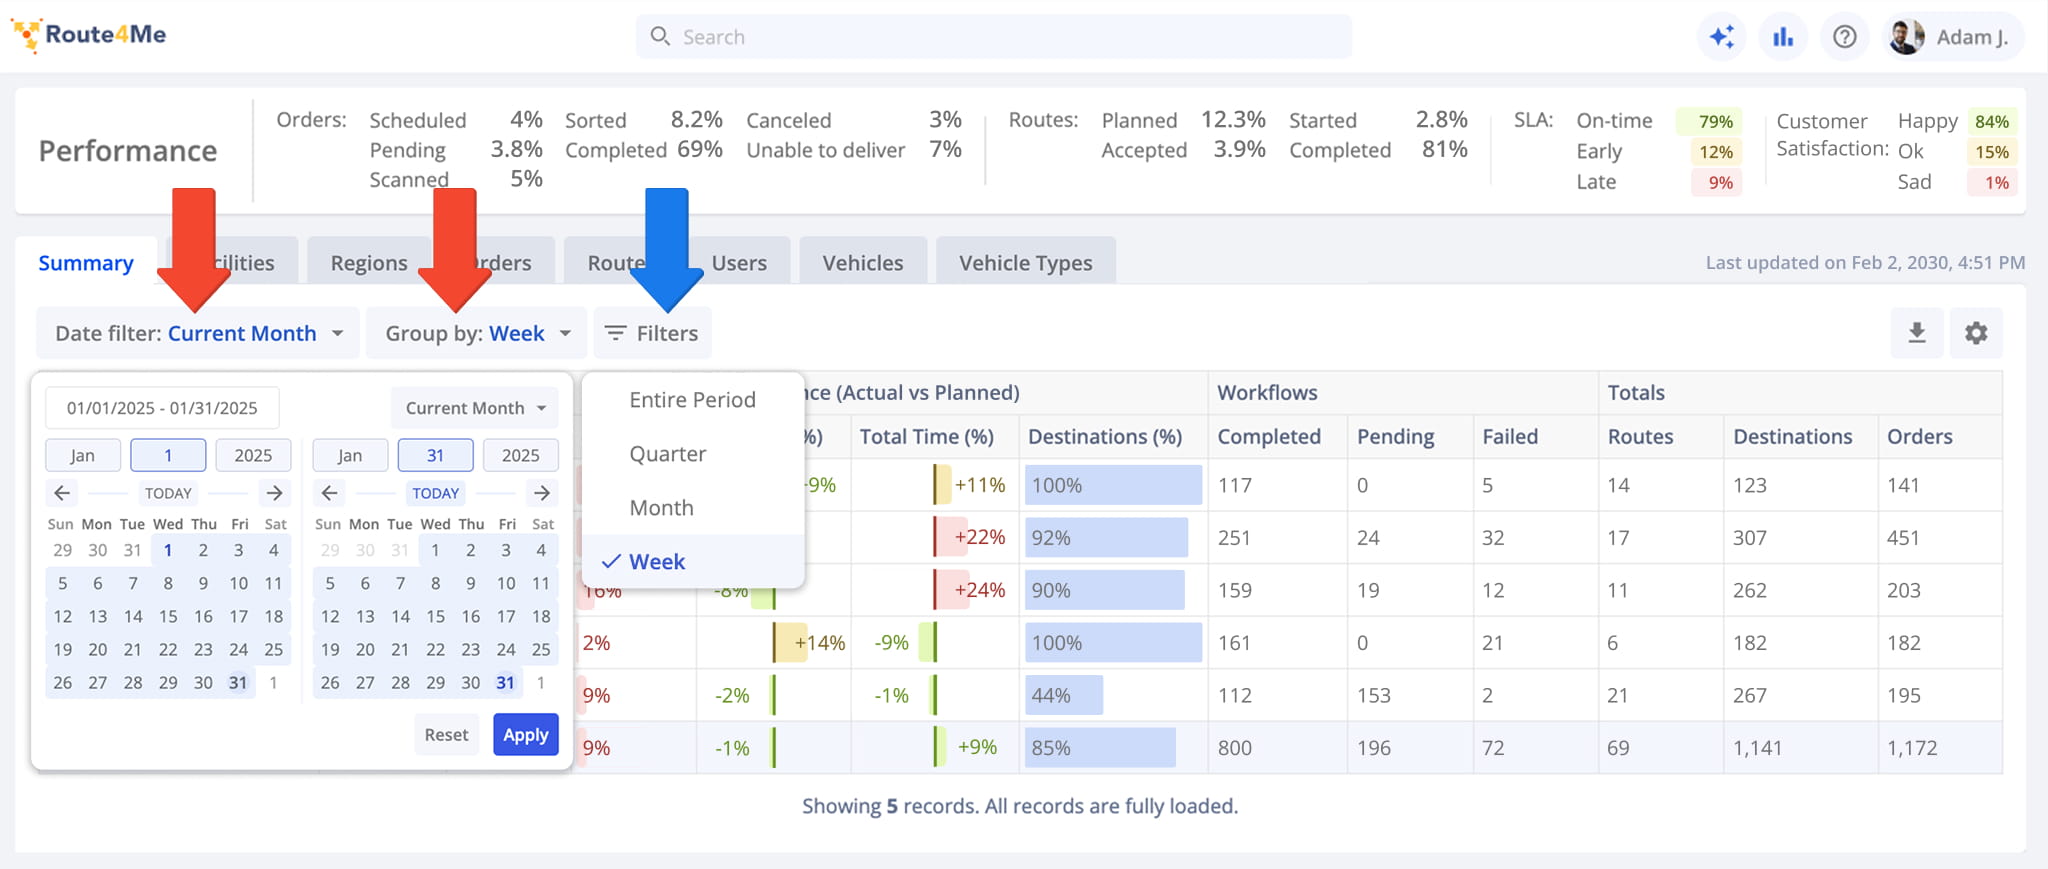Click the Happy 84% satisfaction badge
Viewport: 2048px width, 869px height.
[x=1992, y=122]
